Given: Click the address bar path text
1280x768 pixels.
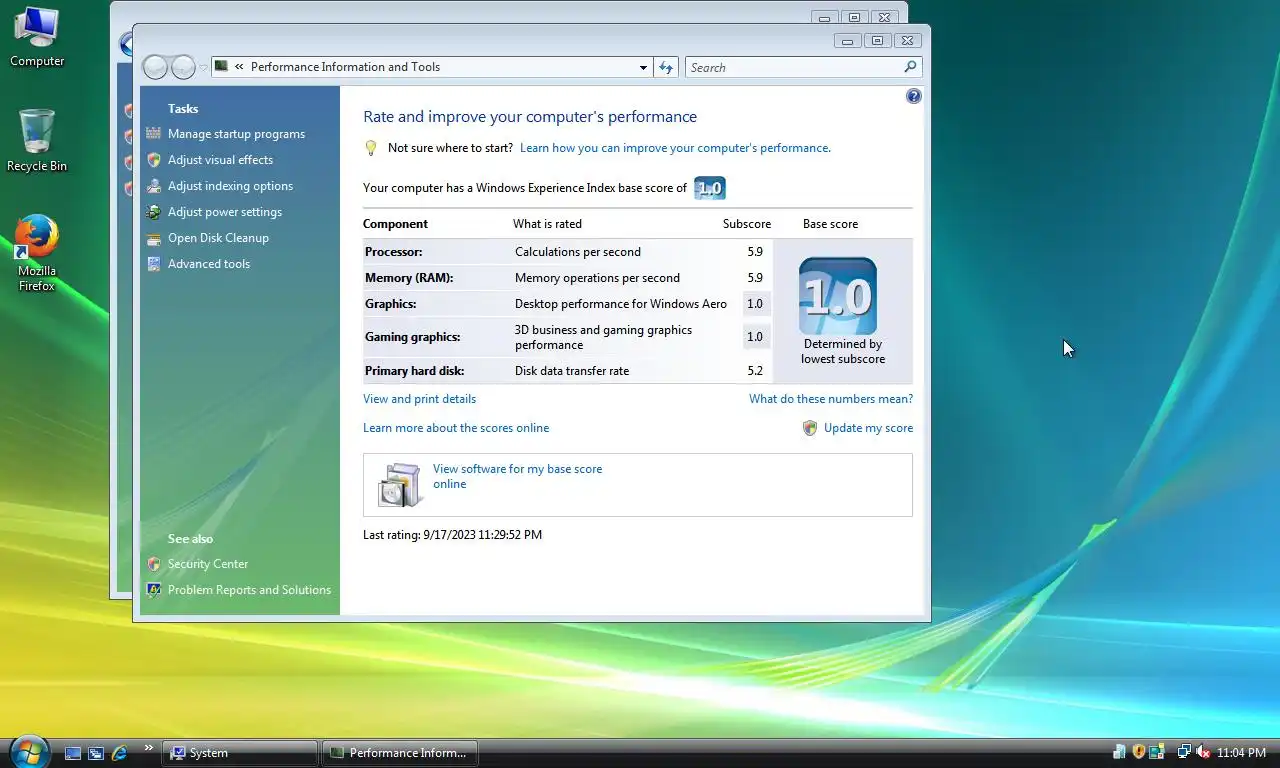Looking at the screenshot, I should pyautogui.click(x=345, y=67).
